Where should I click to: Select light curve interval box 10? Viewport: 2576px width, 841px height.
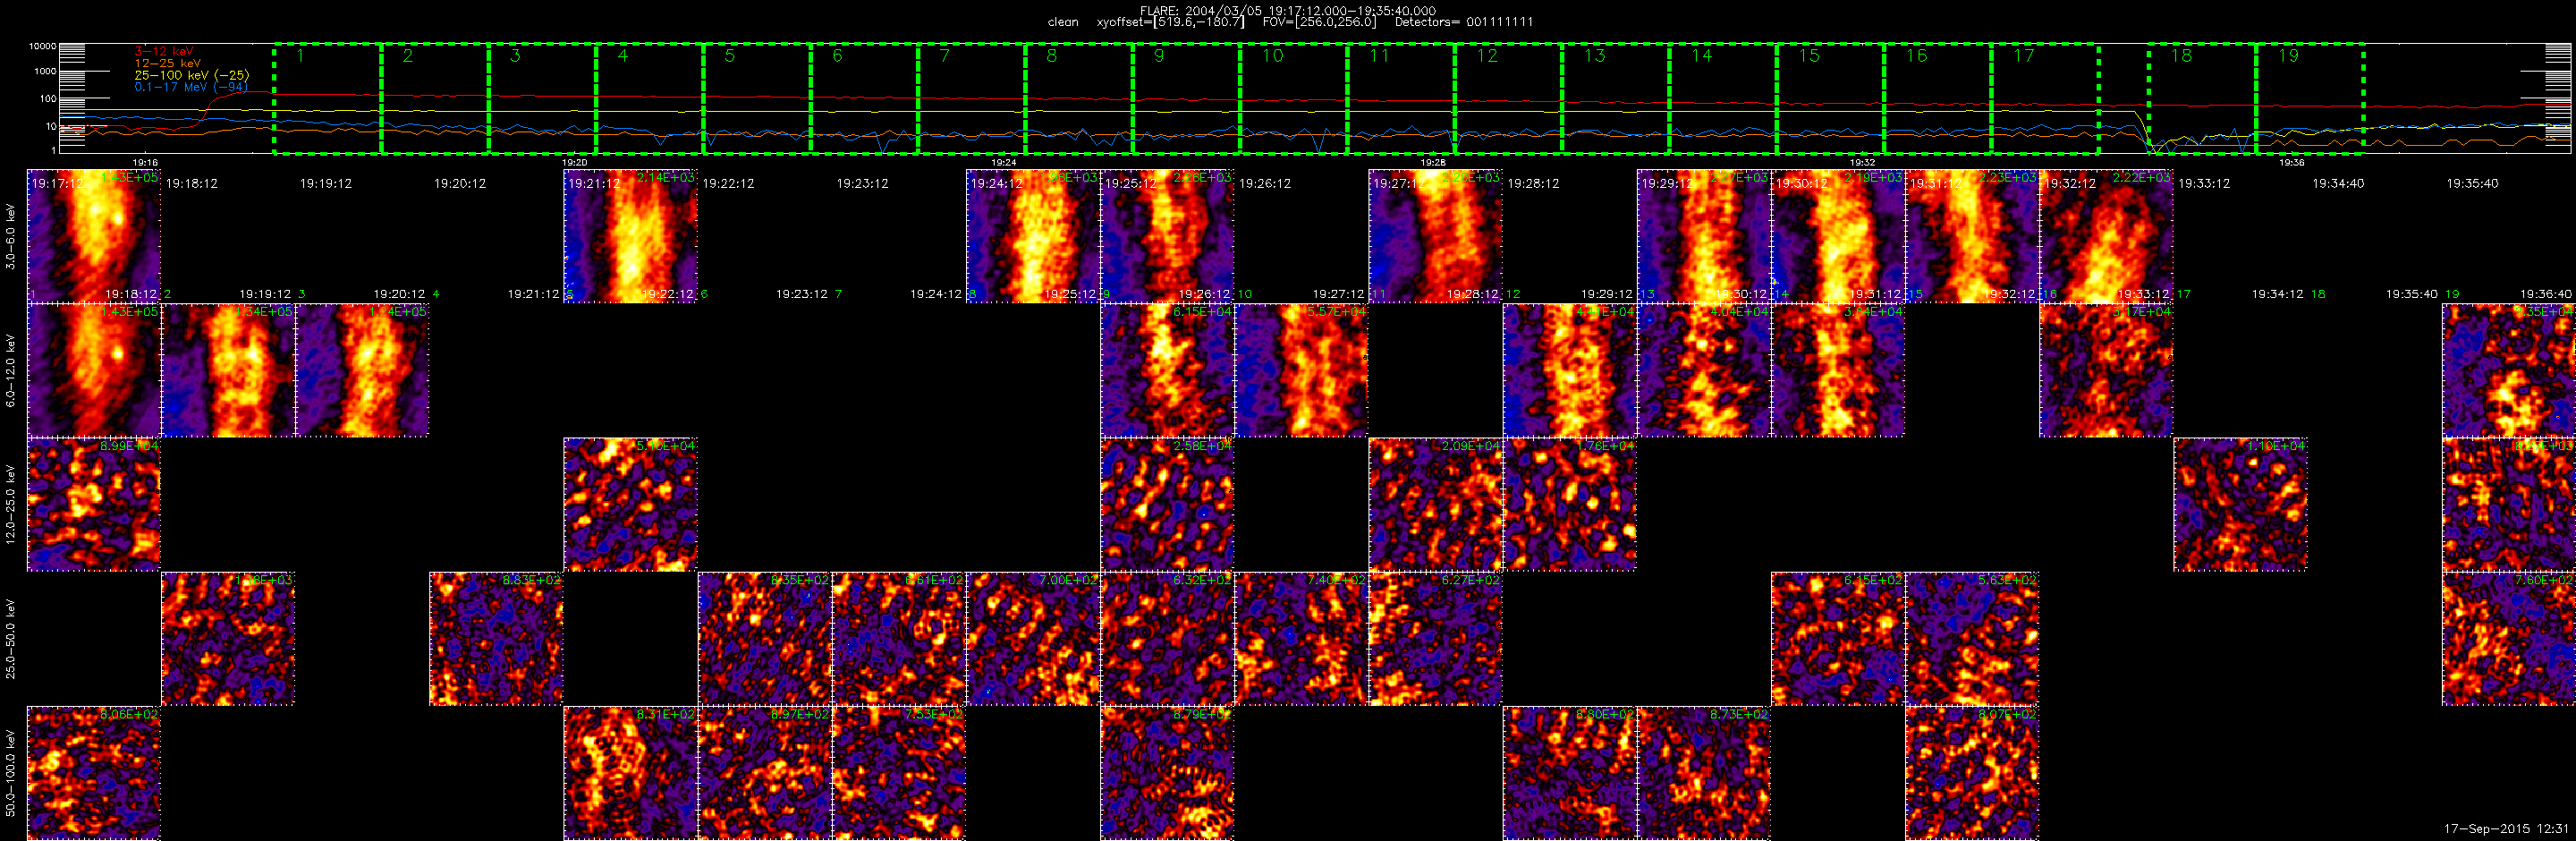point(1294,98)
